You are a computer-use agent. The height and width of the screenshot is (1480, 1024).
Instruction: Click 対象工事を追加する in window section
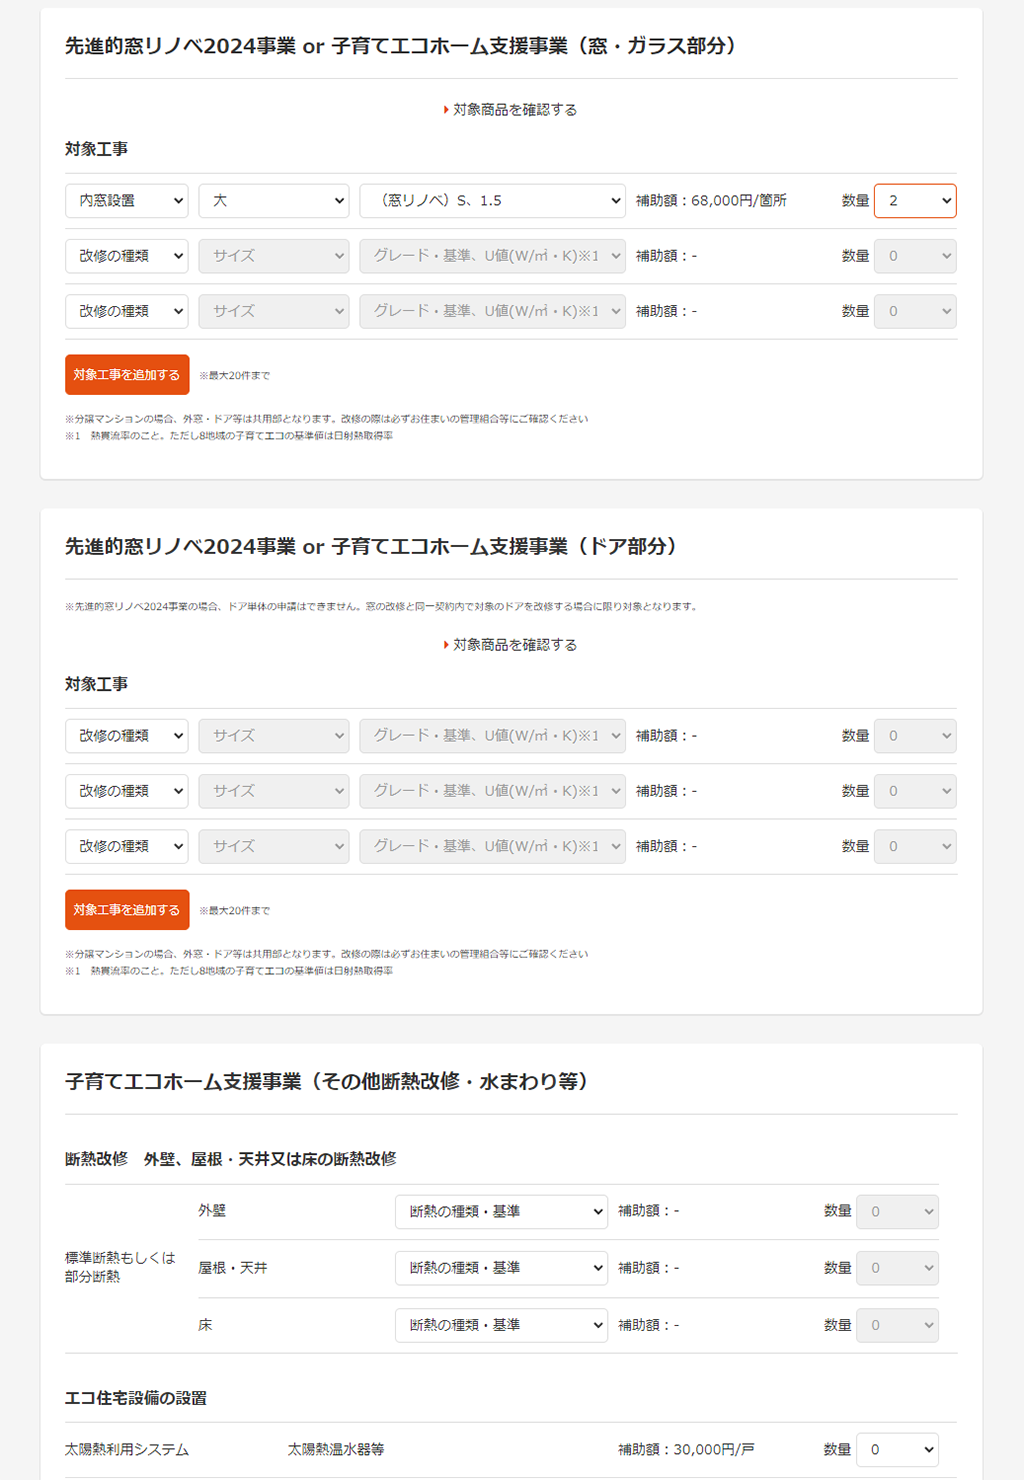[x=127, y=374]
